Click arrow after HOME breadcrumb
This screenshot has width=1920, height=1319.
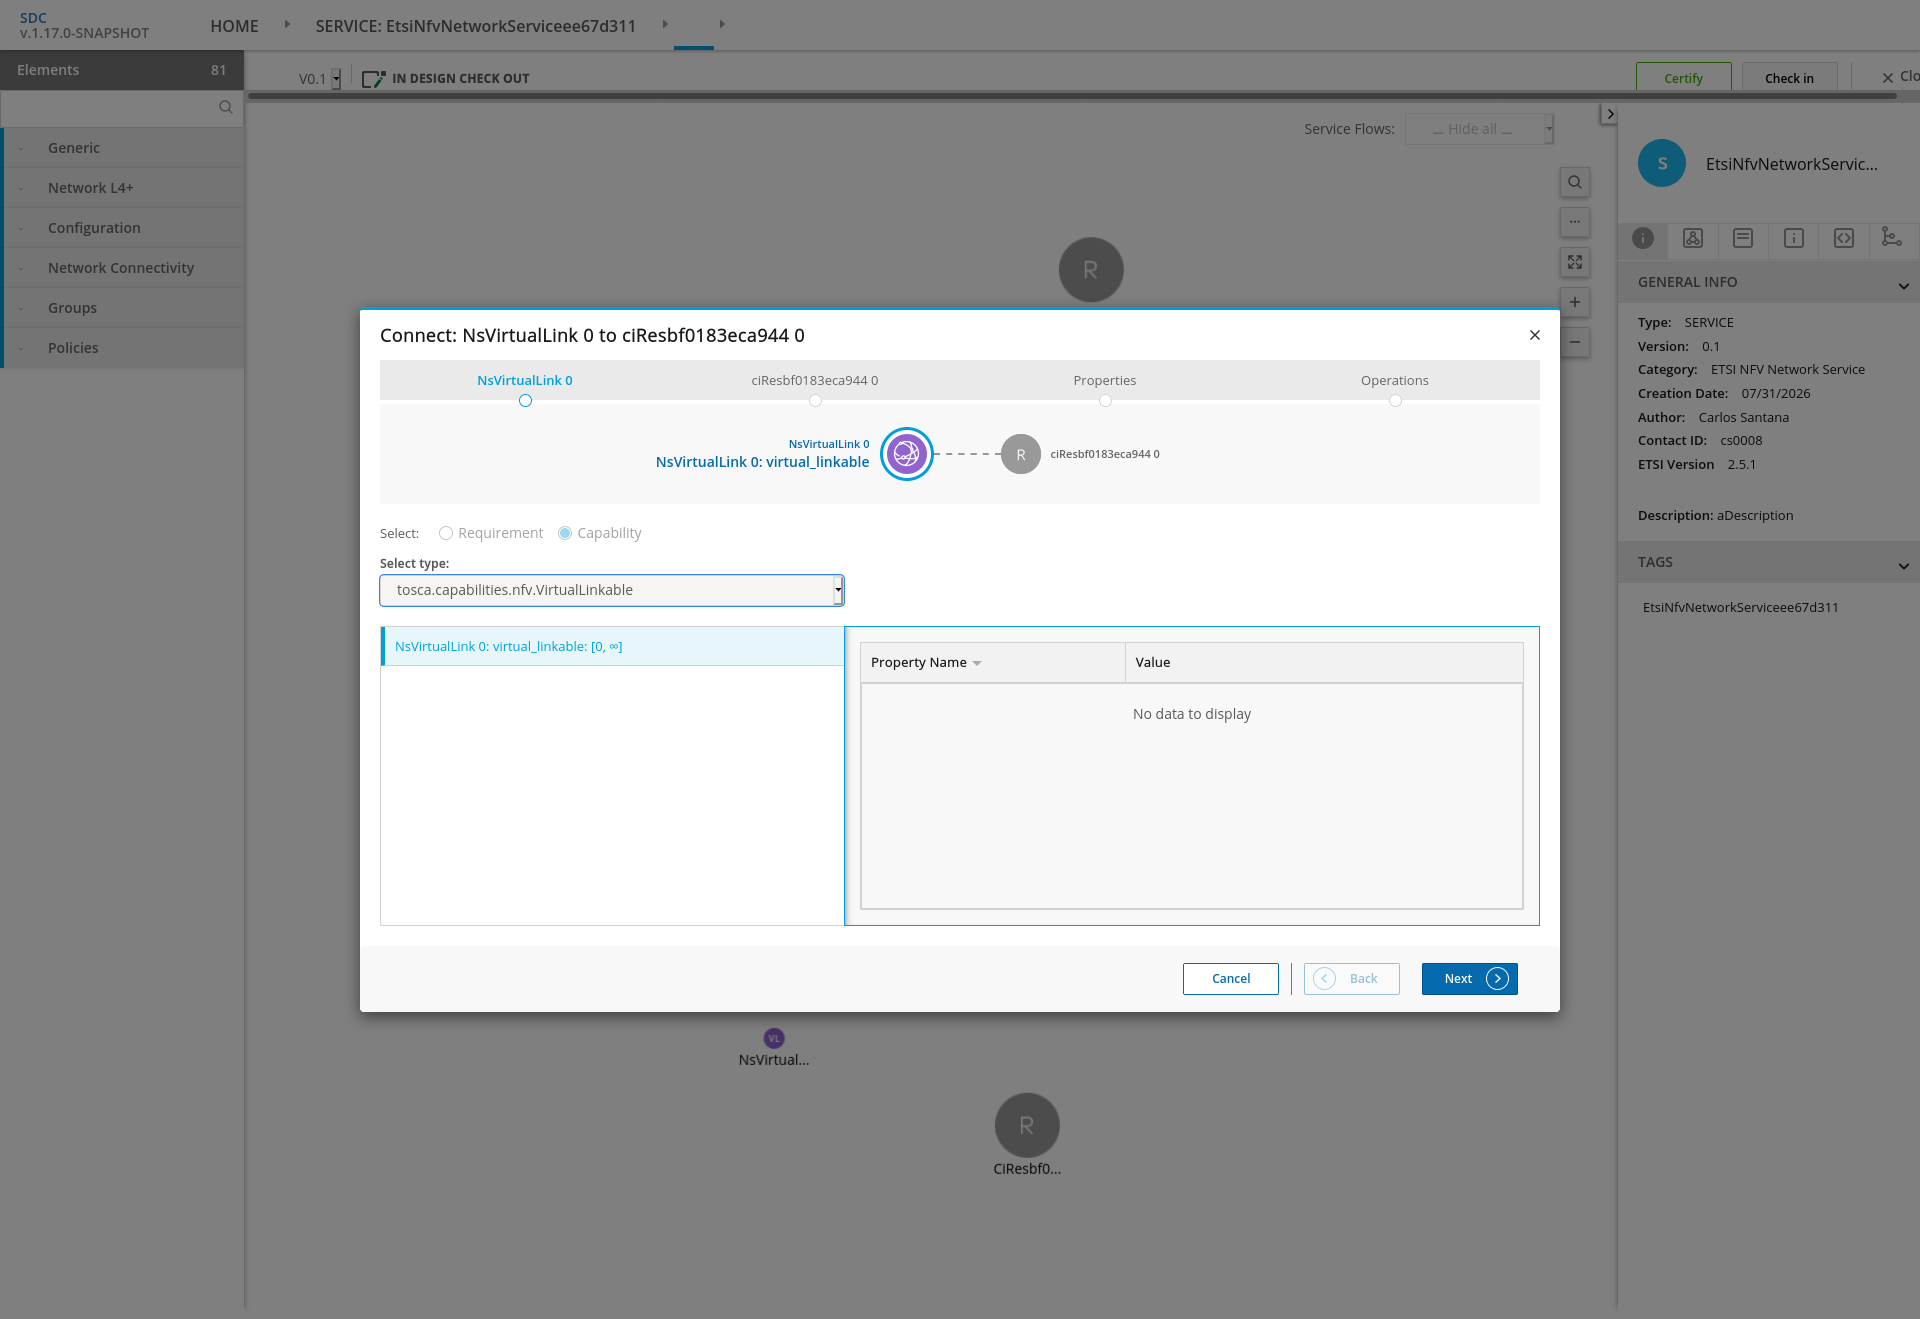point(287,24)
